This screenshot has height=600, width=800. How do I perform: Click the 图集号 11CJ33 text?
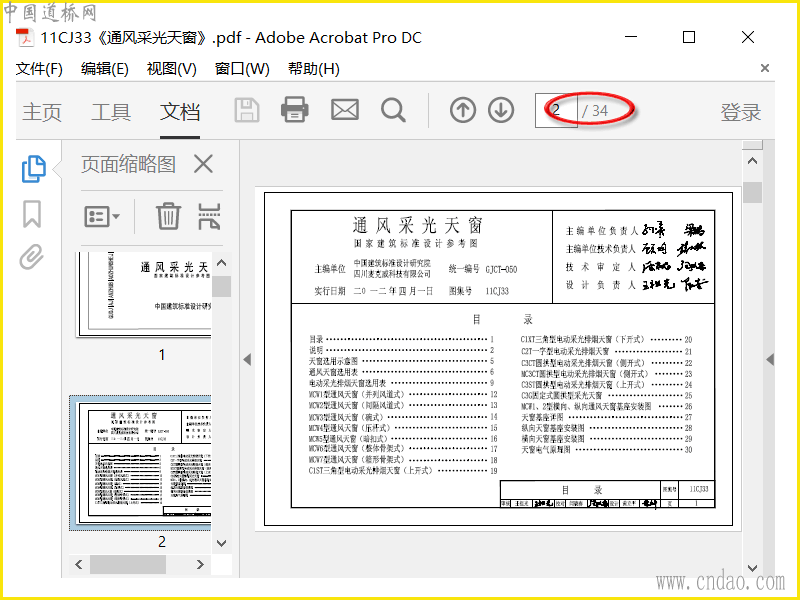[479, 291]
